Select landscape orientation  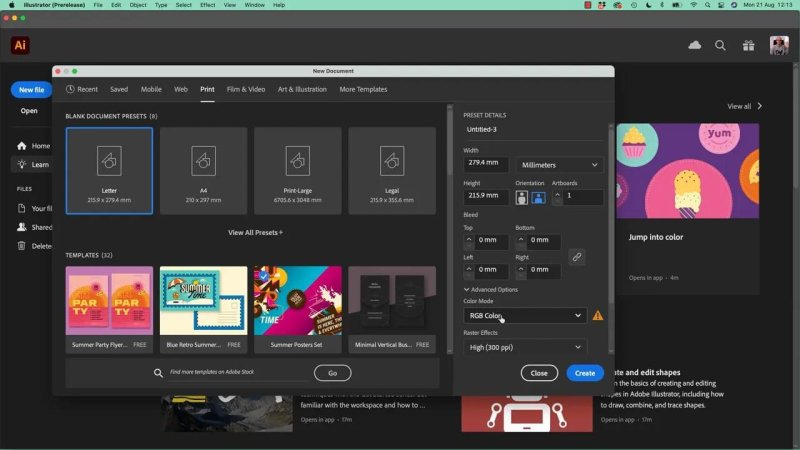tap(538, 197)
